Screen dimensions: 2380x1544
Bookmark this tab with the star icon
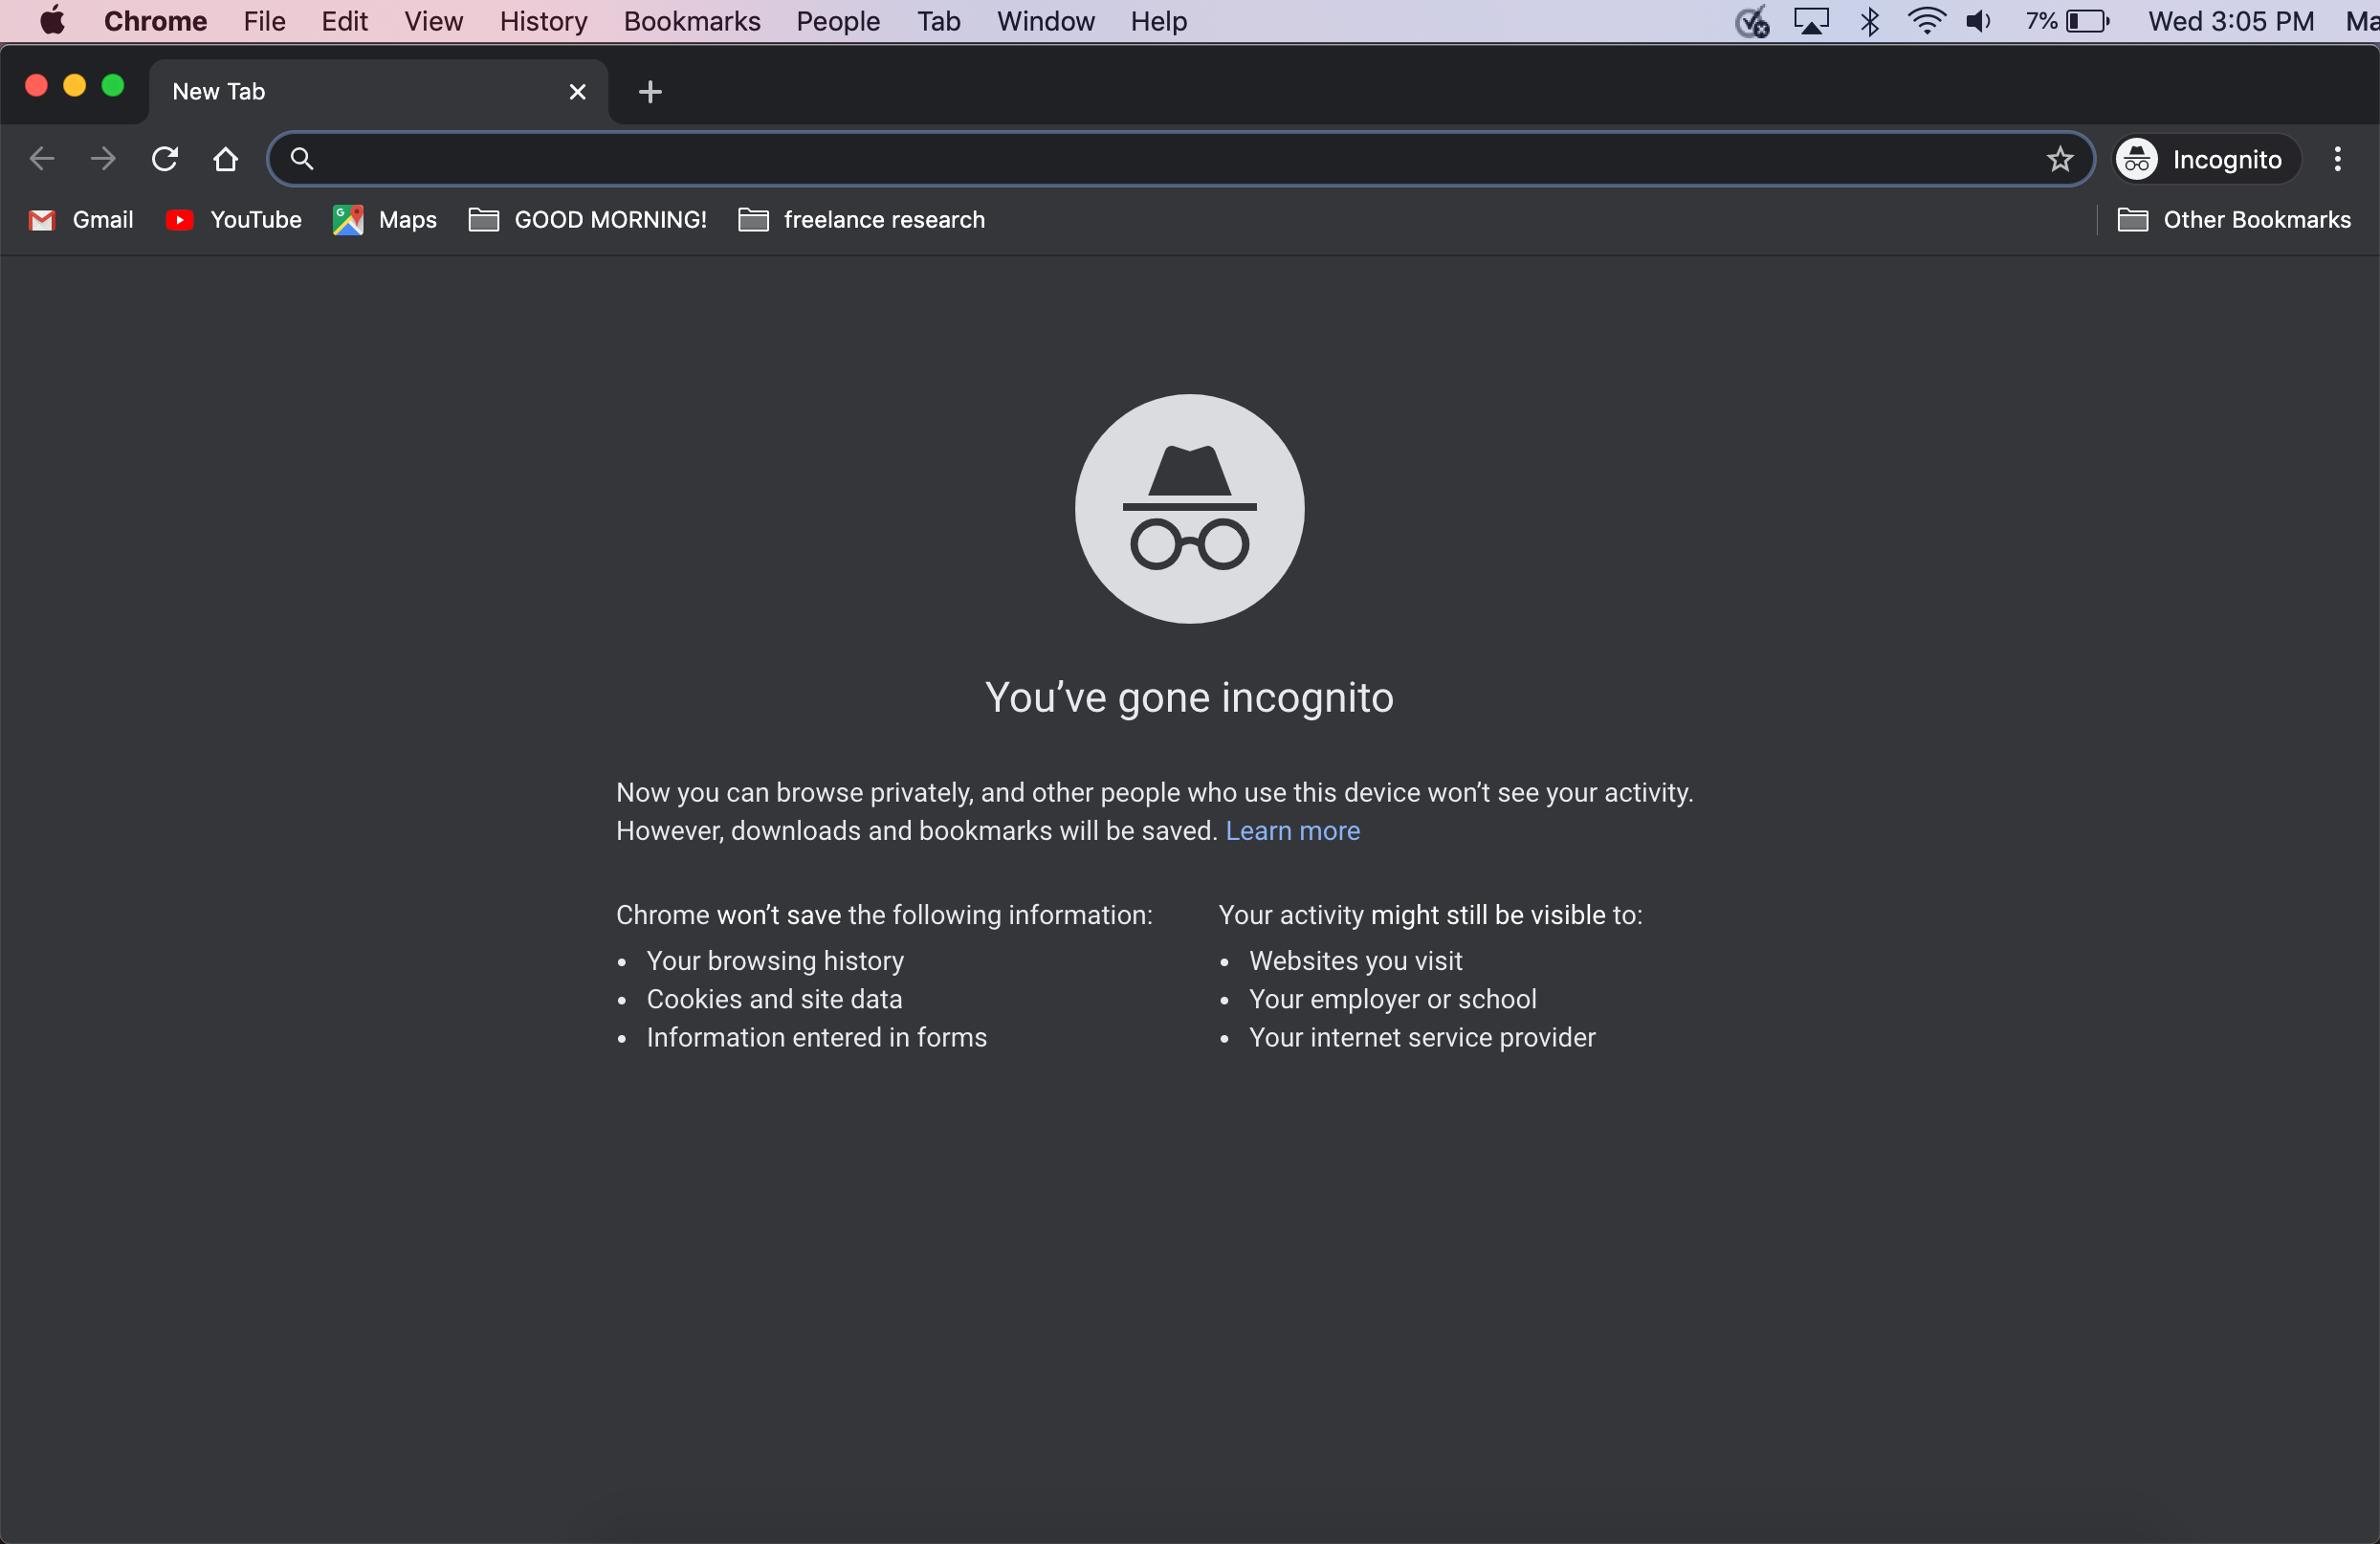[2059, 159]
